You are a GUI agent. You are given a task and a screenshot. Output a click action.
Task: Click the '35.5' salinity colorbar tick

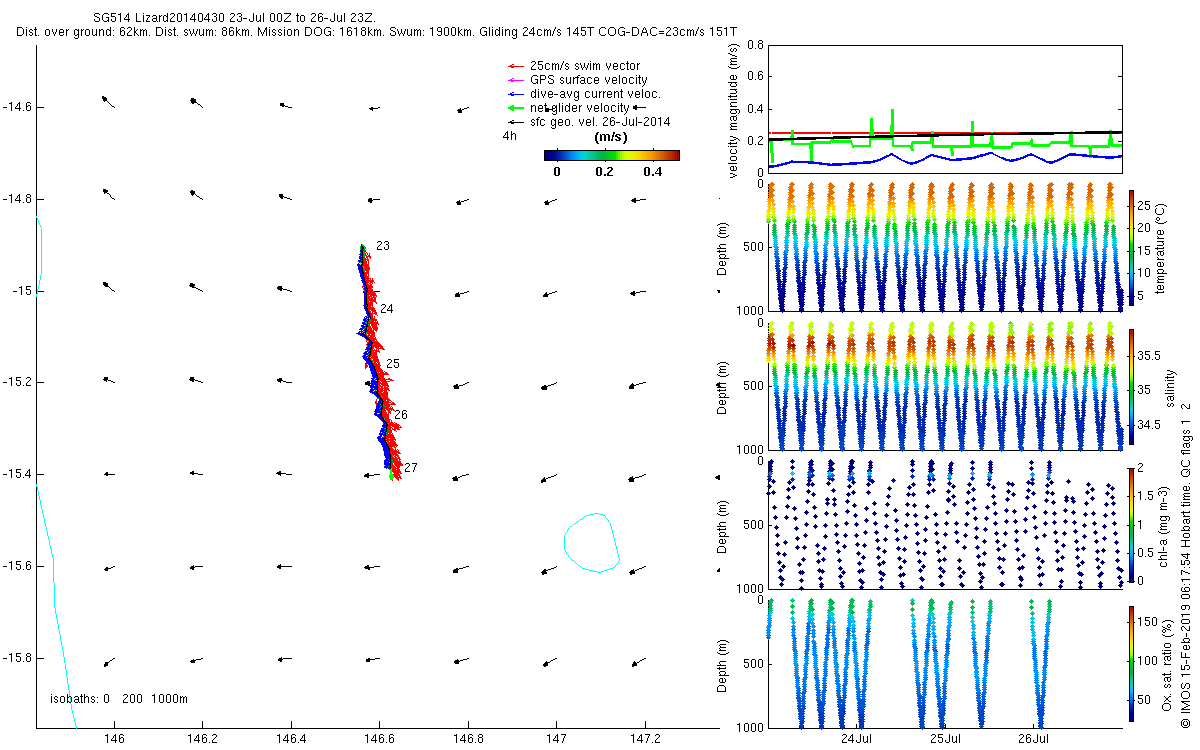pyautogui.click(x=1147, y=356)
